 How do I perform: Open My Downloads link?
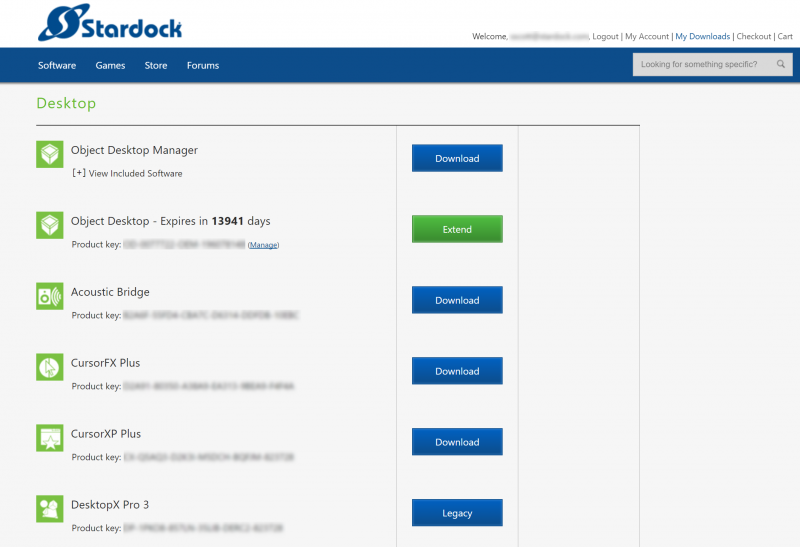point(702,36)
